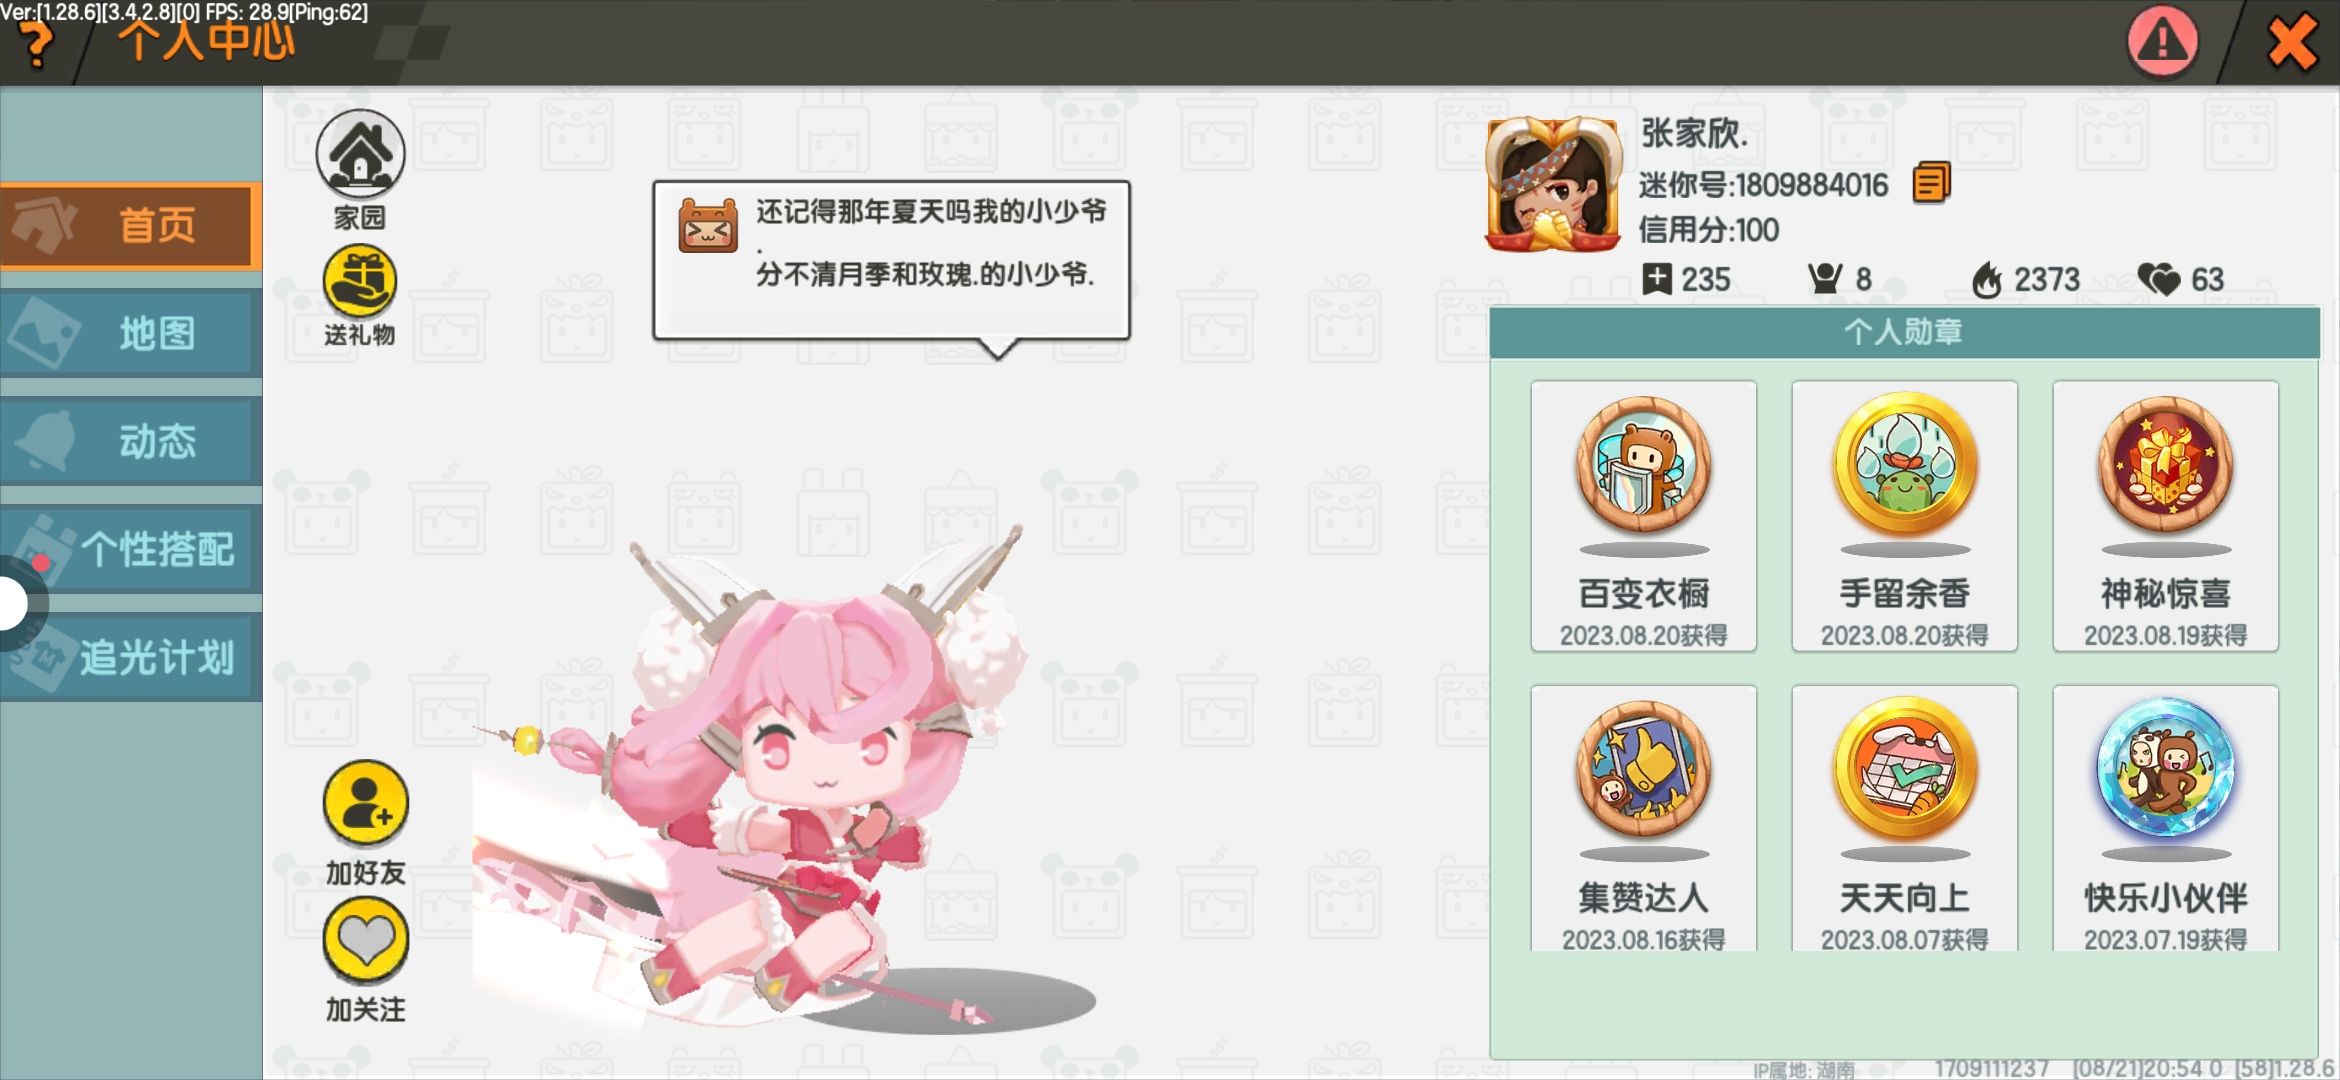The image size is (2340, 1080).
Task: Copy the 迷你号 using the copy icon
Action: pos(1931,183)
